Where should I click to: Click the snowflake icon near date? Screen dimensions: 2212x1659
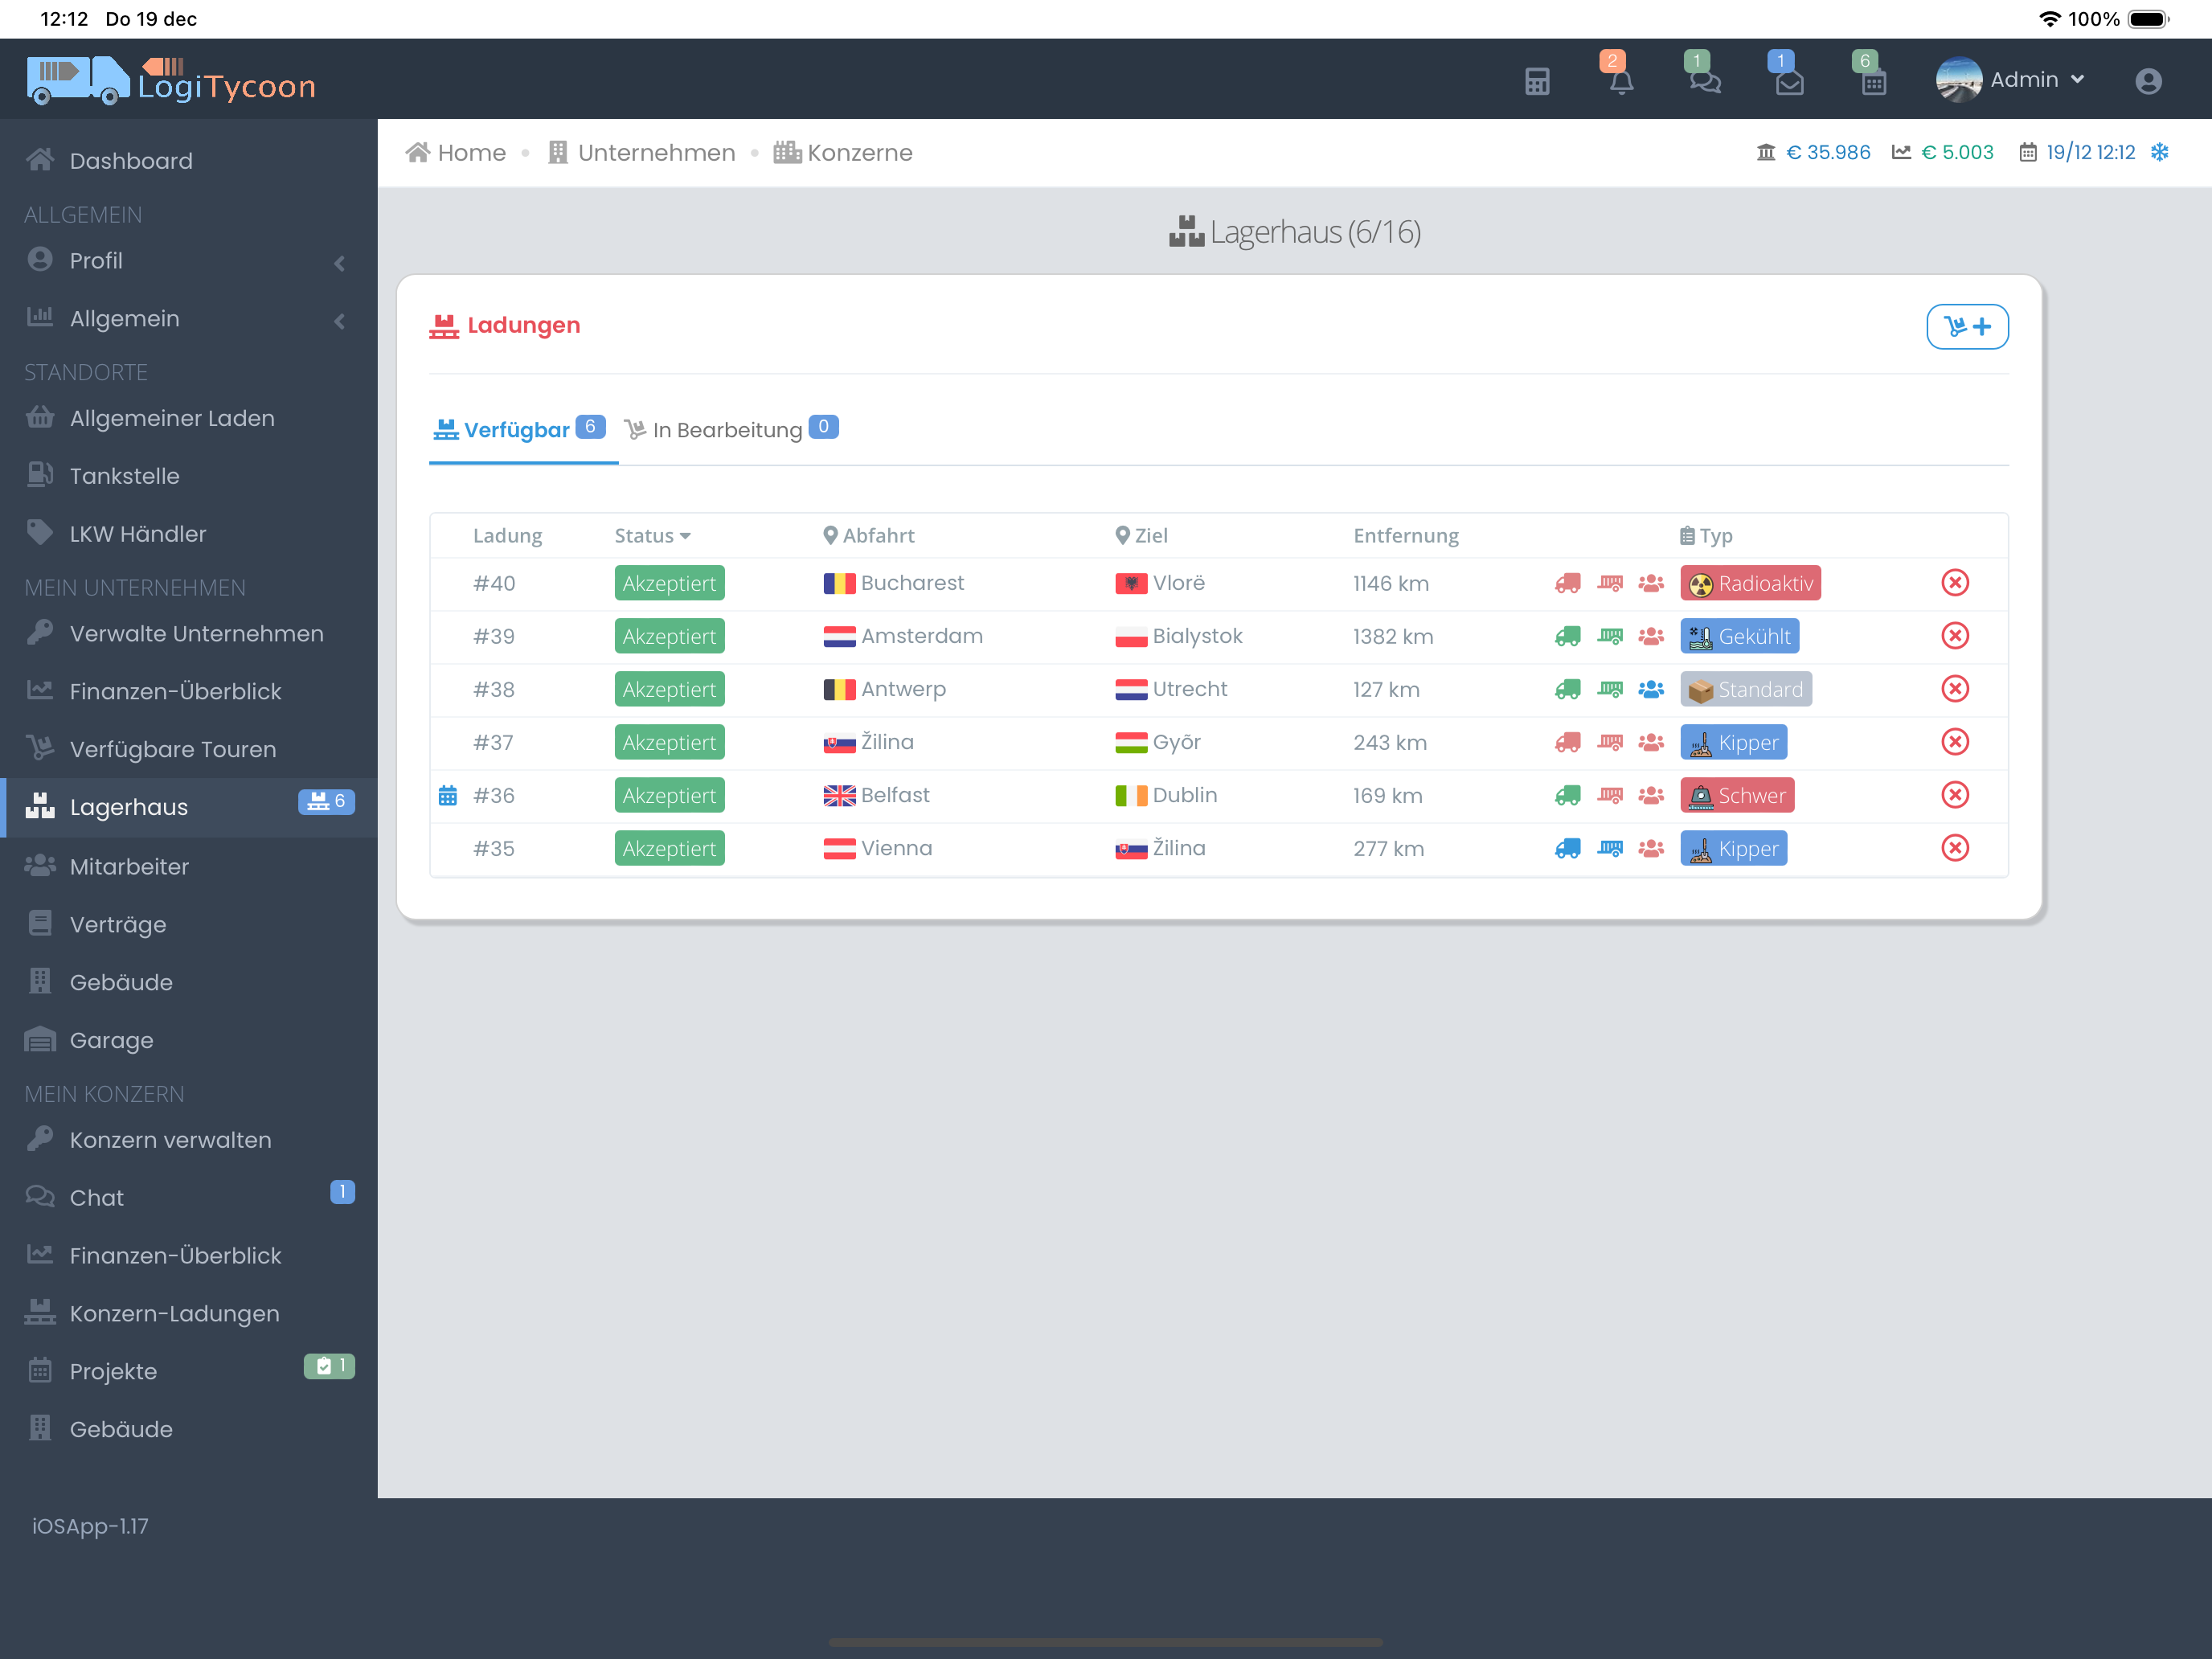click(2159, 152)
